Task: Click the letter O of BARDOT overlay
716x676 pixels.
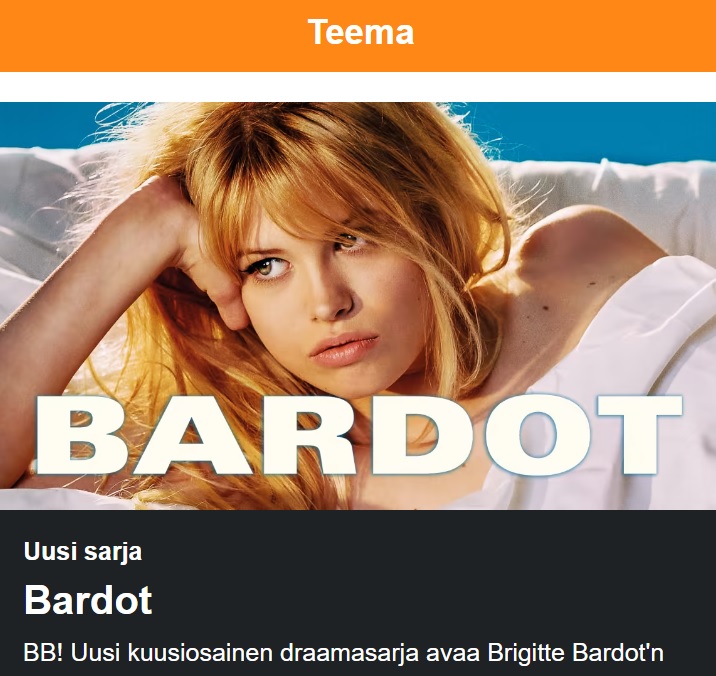Action: coord(539,435)
